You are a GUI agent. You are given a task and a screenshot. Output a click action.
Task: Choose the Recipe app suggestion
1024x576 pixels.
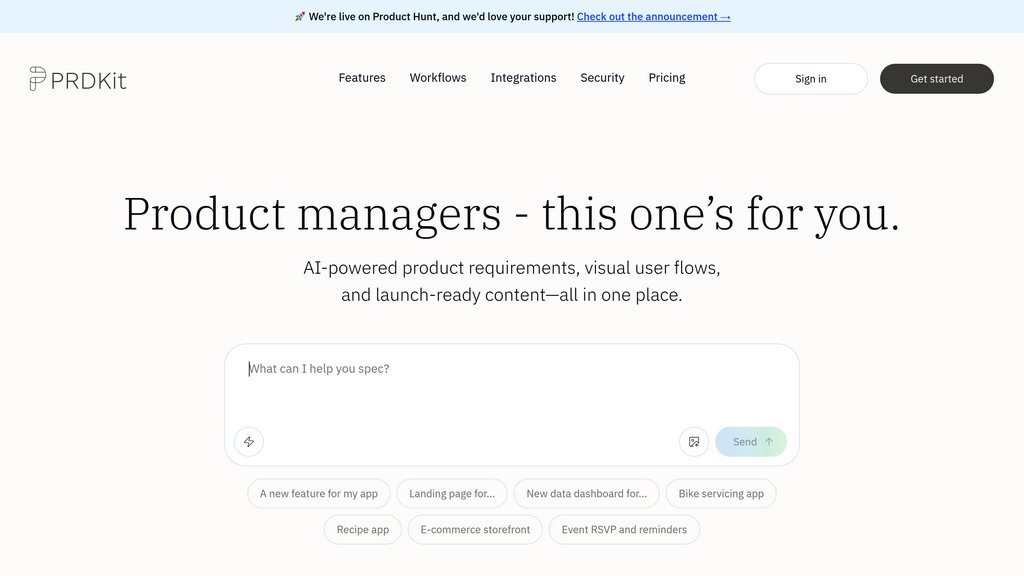tap(362, 530)
